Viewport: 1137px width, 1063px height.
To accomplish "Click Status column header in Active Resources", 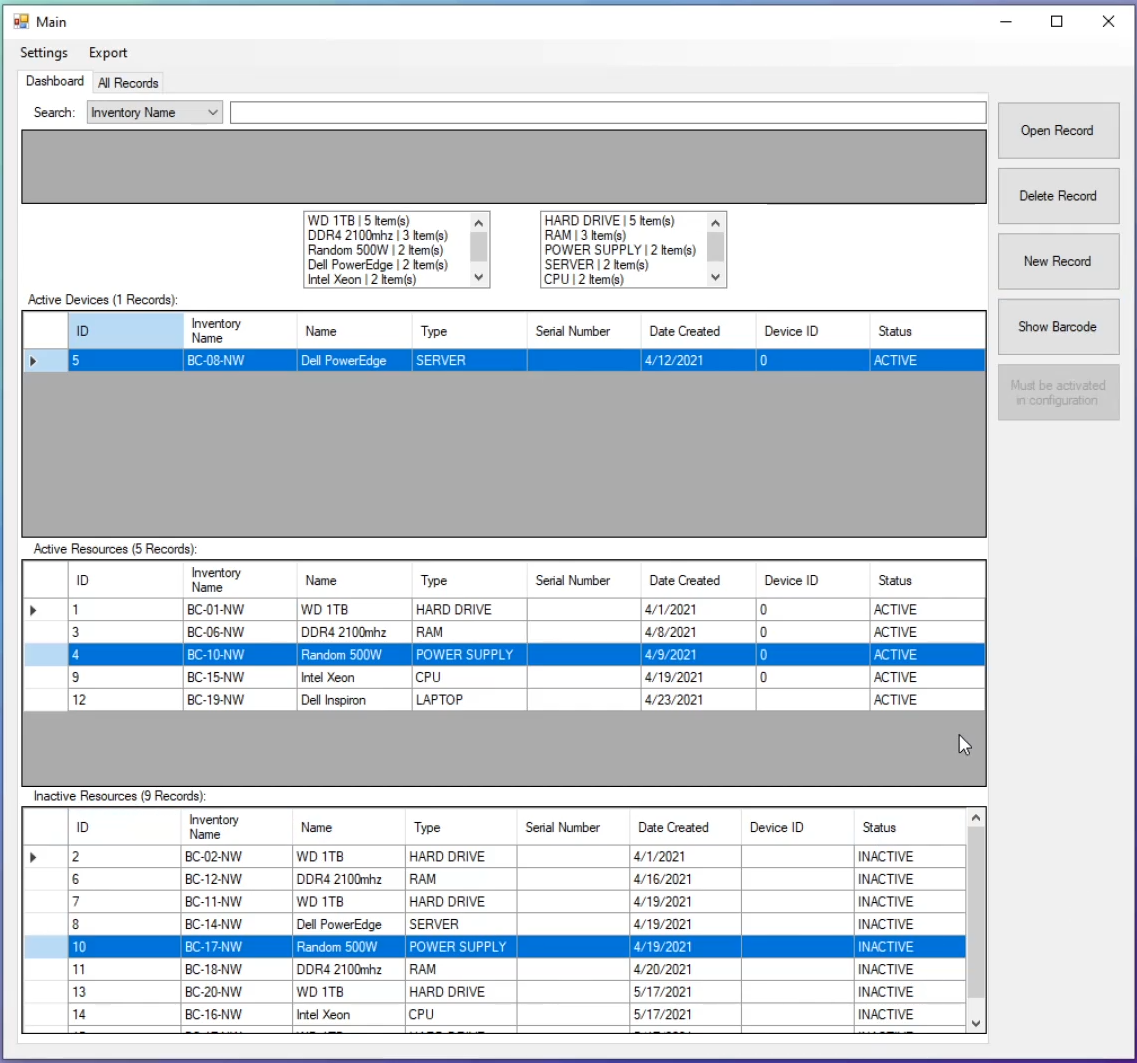I will [895, 580].
